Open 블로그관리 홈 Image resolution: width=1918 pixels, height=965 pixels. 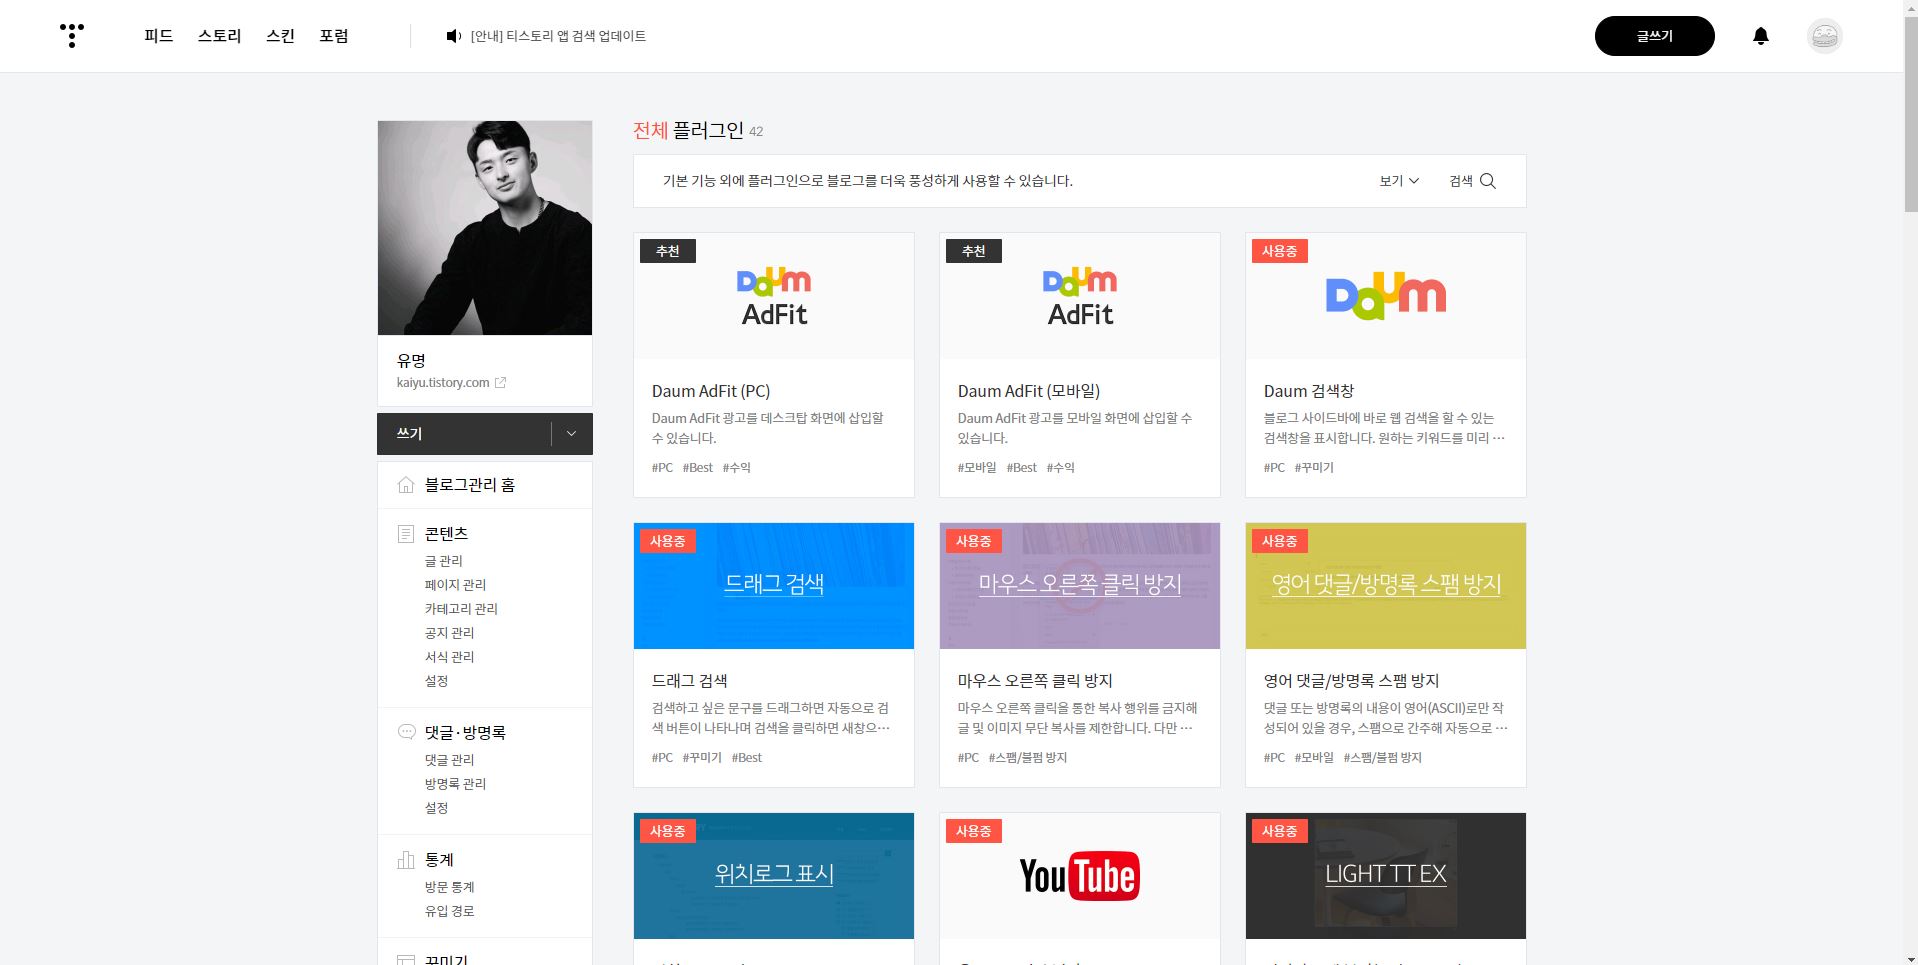click(470, 485)
